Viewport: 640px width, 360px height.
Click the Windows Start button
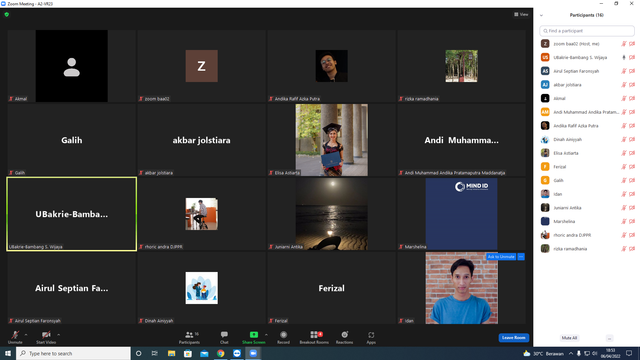point(8,353)
